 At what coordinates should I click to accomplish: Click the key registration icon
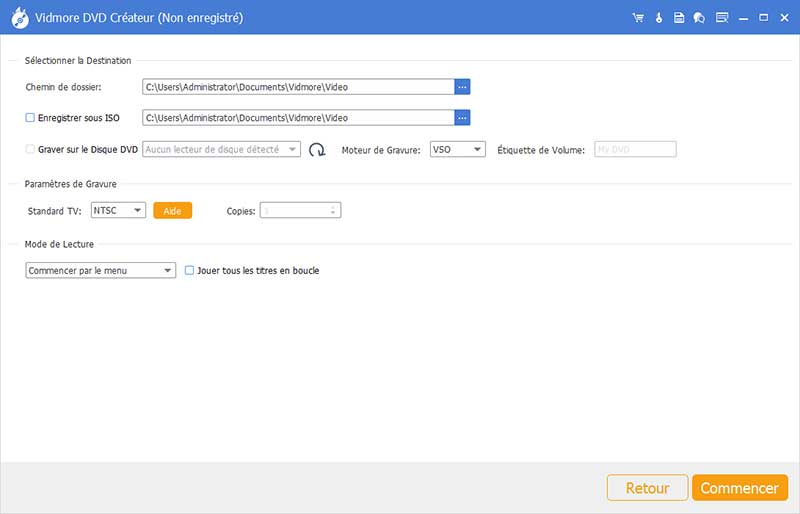659,18
